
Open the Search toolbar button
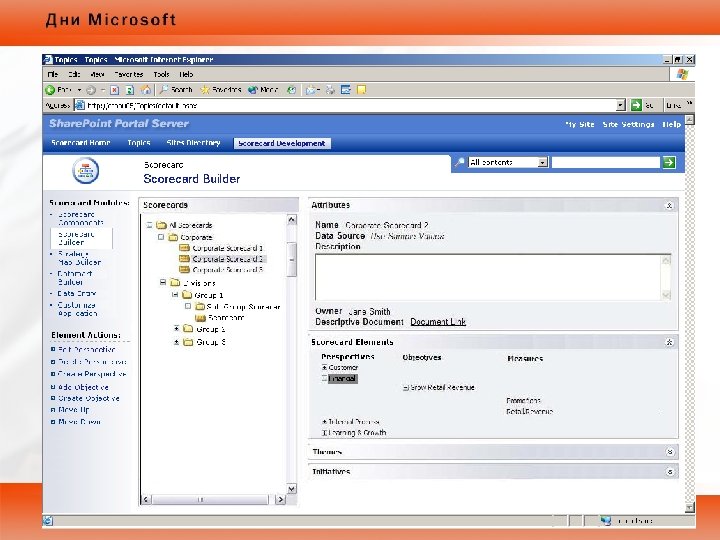tap(176, 90)
